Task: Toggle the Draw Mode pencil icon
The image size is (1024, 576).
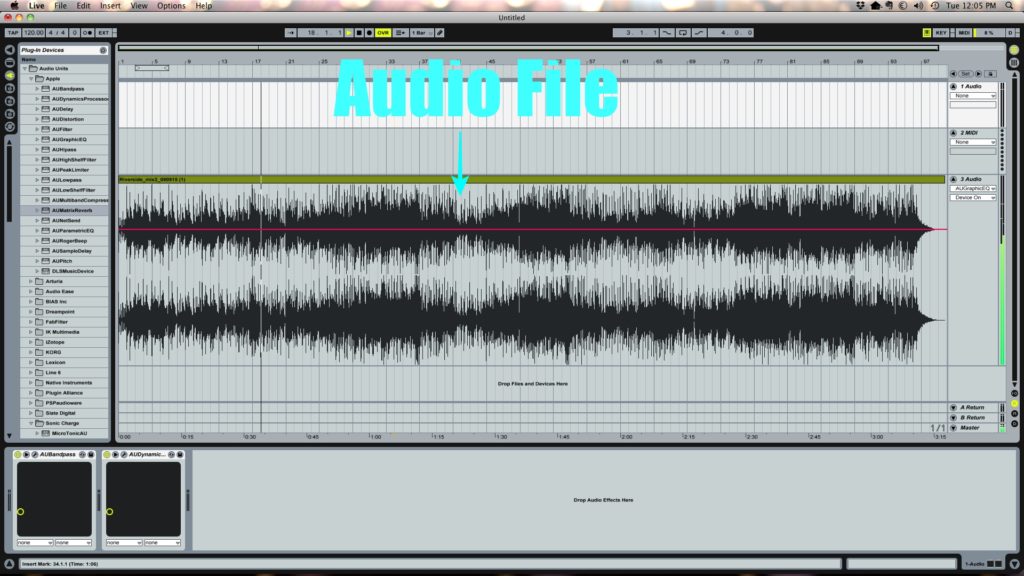Action: tap(440, 33)
